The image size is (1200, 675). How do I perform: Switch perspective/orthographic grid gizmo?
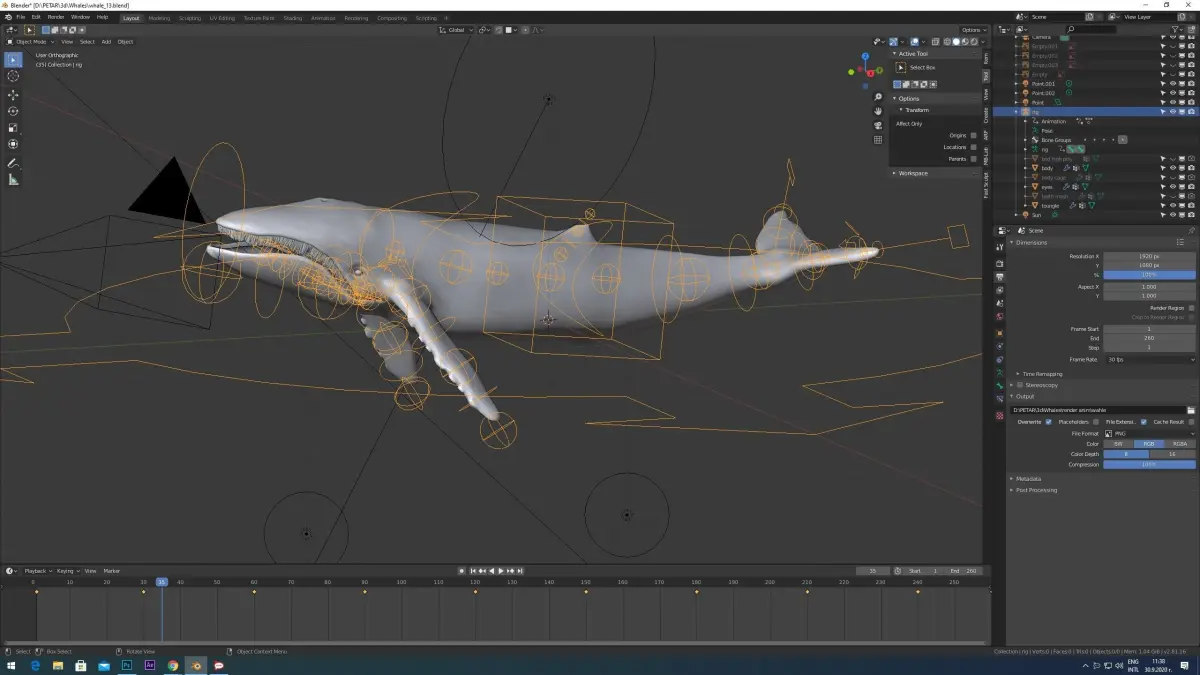(878, 139)
